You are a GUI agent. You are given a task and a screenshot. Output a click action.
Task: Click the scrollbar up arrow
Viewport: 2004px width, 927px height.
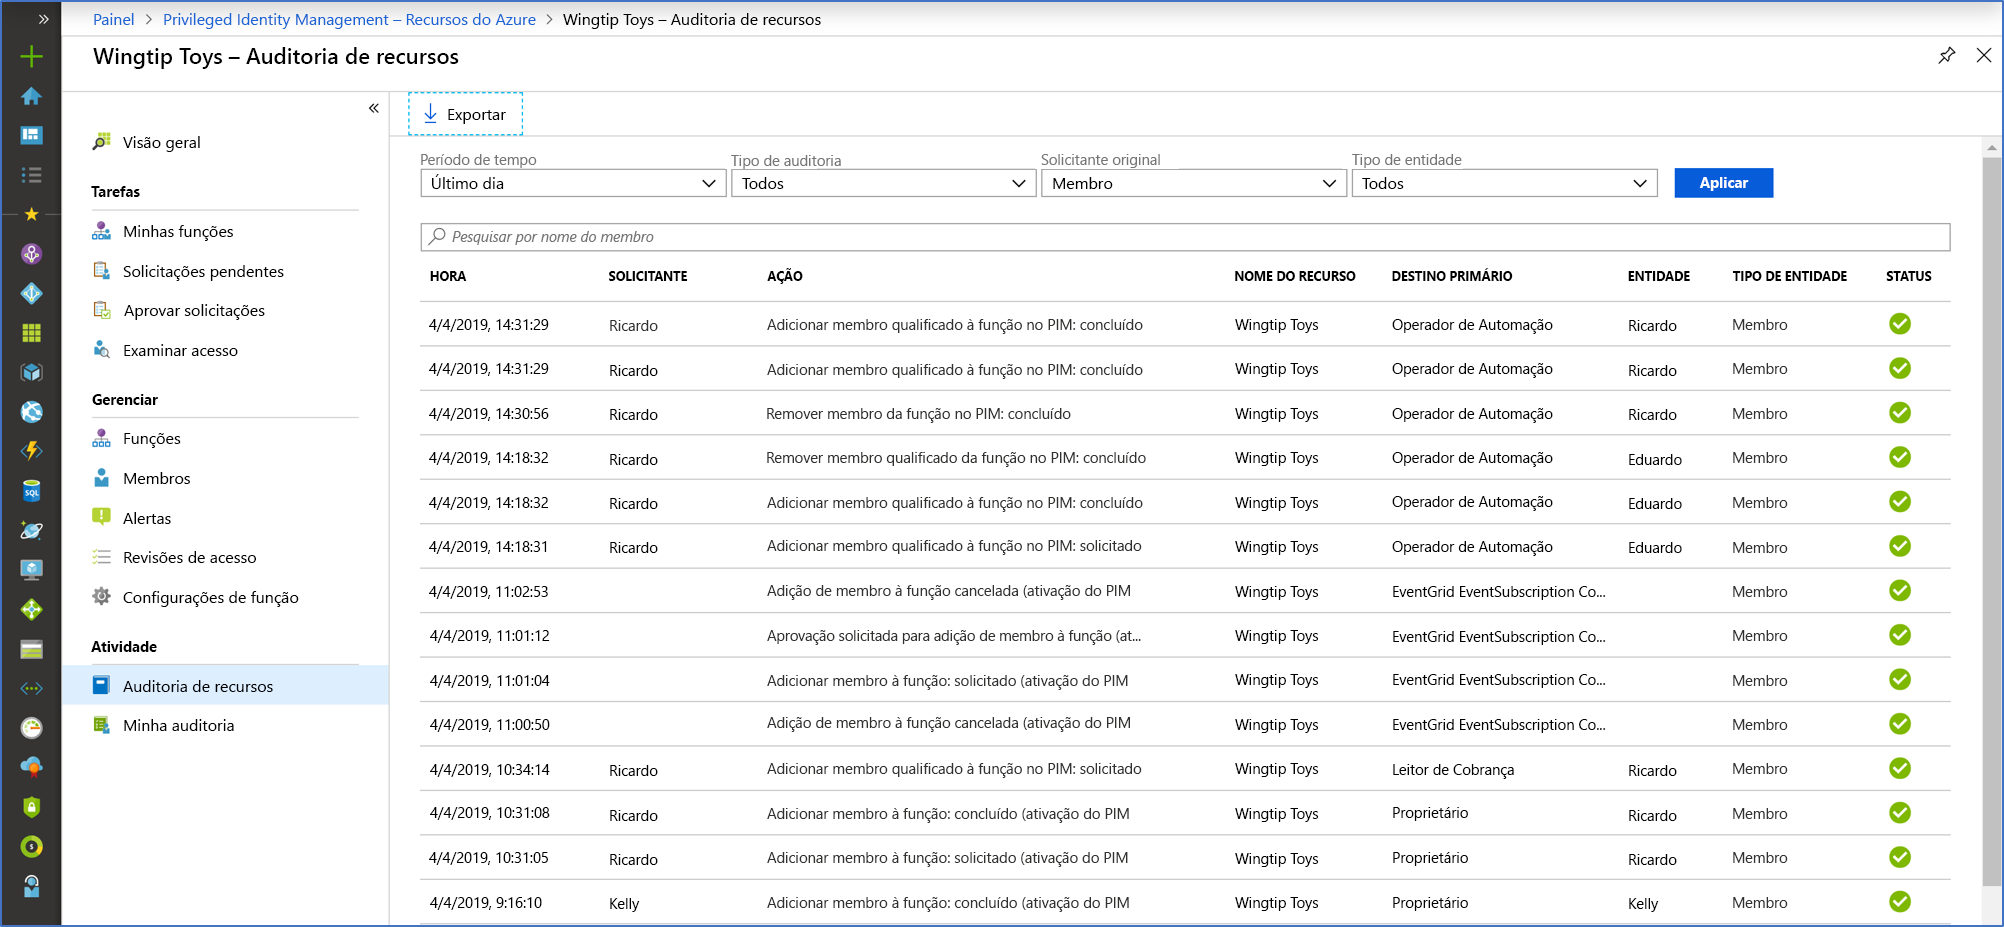click(x=1991, y=147)
